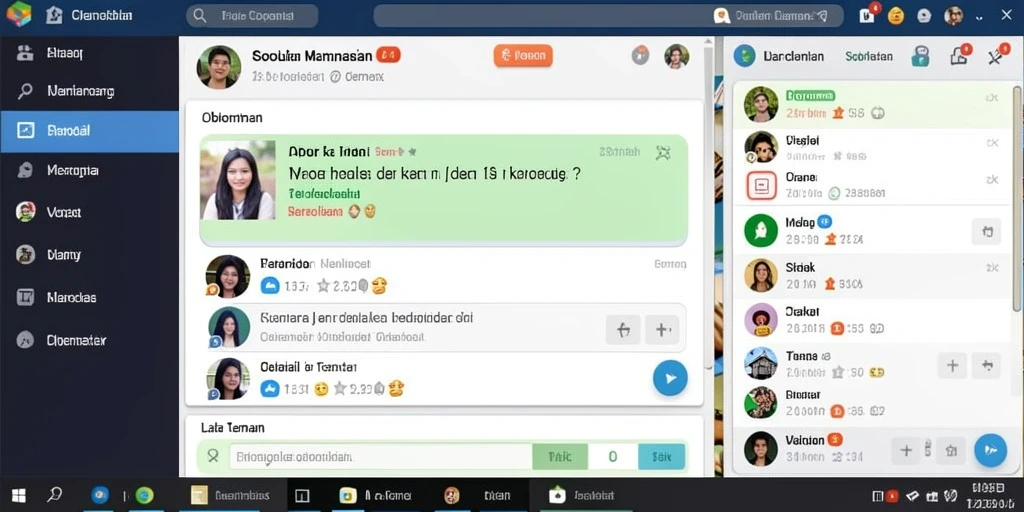Screen dimensions: 1024x512
Task: Click the reply arrow button in Tenna row
Action: [986, 365]
